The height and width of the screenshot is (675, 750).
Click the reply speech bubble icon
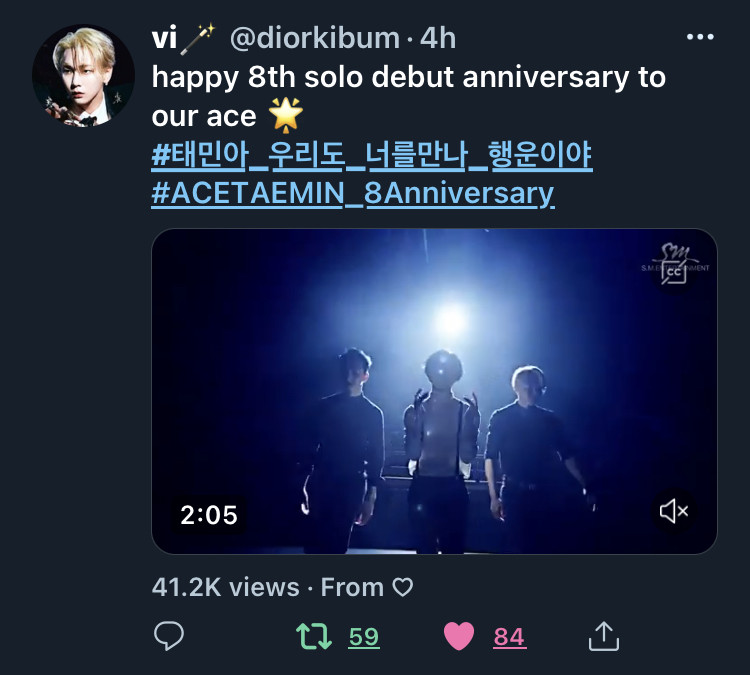[x=169, y=636]
